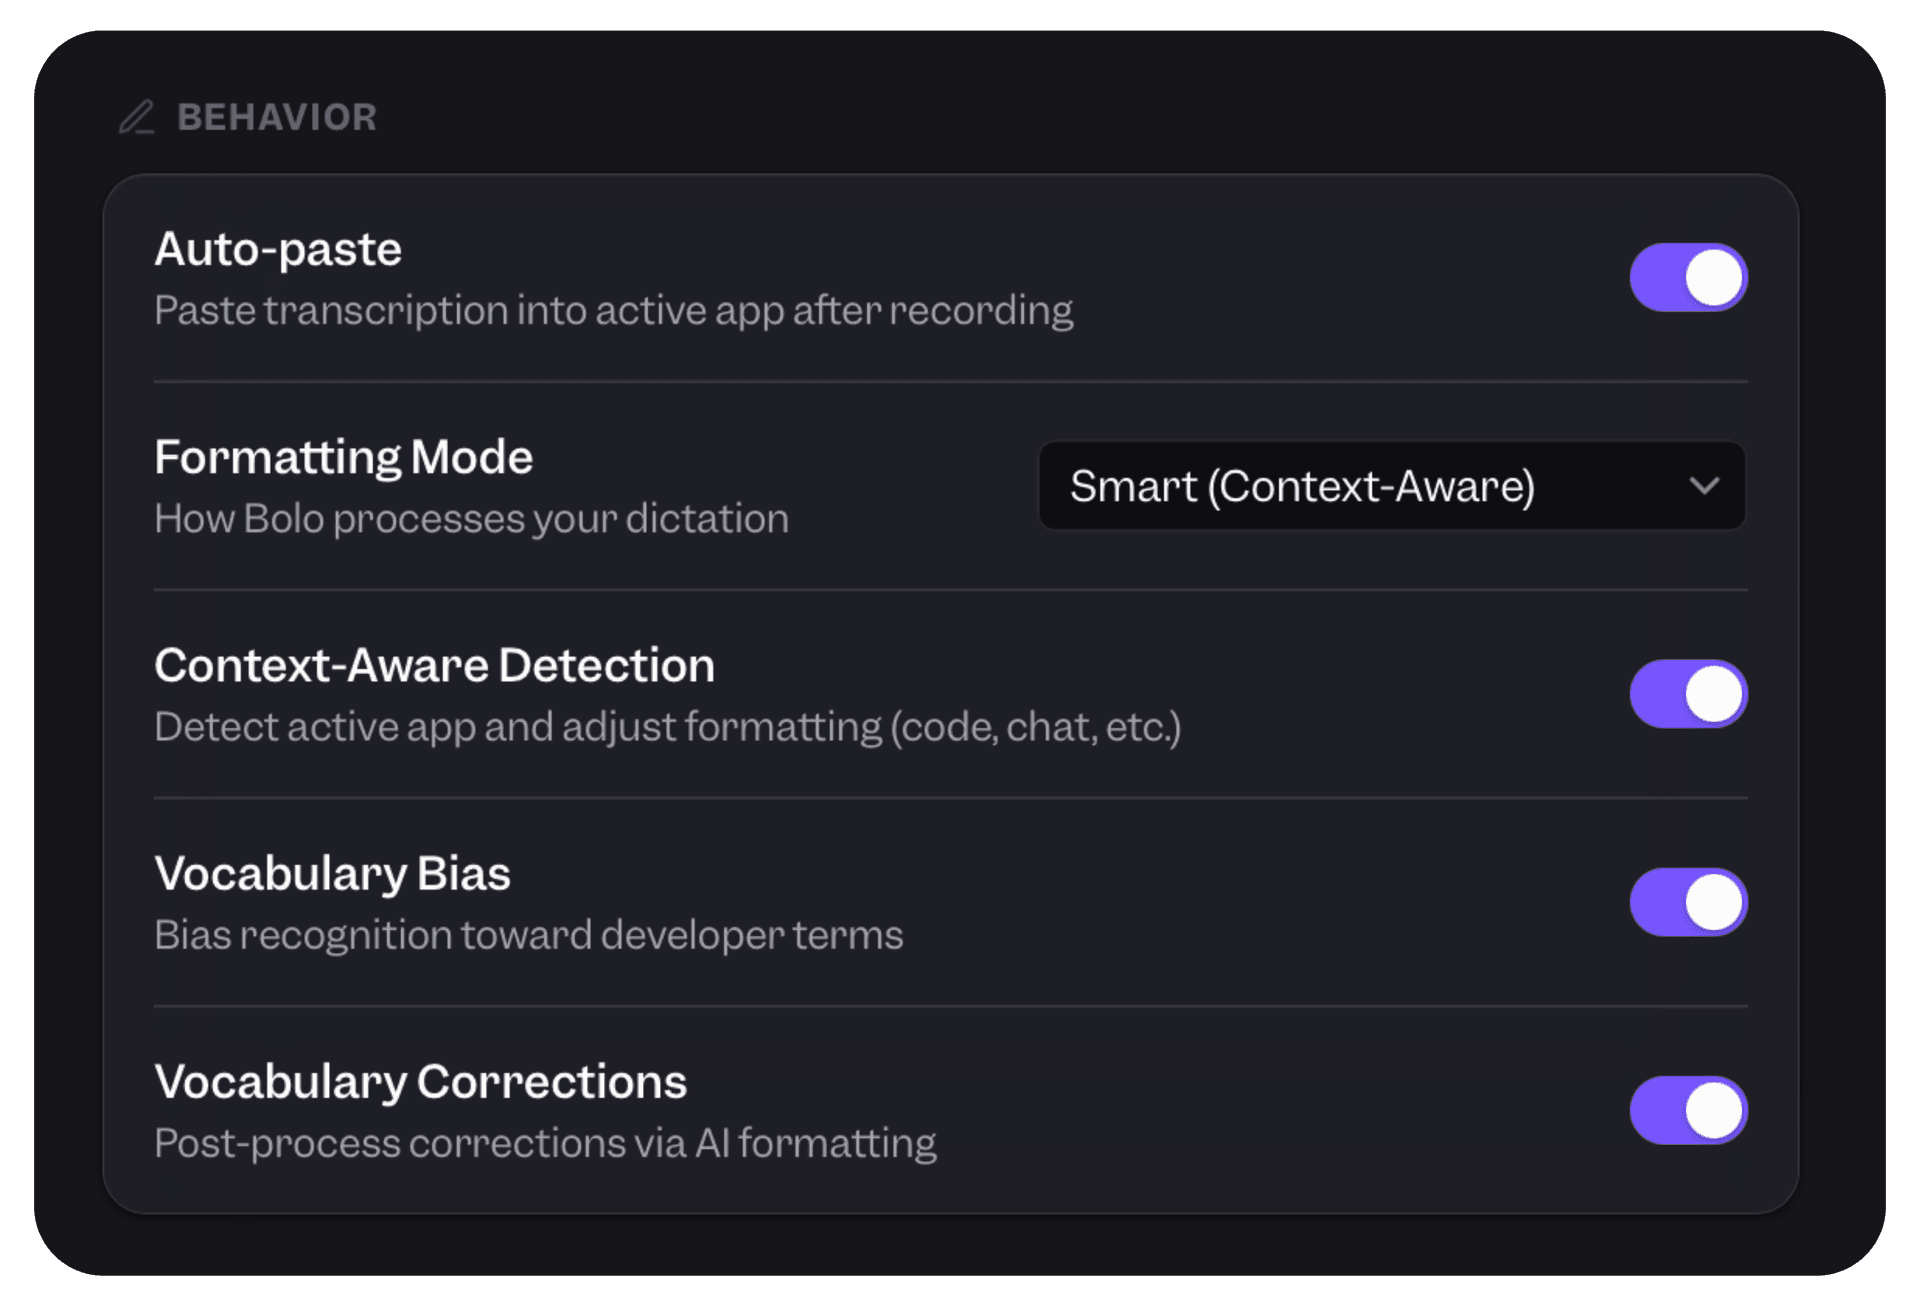Click the chevron on Smart (Context-Aware) selector

coord(1706,487)
